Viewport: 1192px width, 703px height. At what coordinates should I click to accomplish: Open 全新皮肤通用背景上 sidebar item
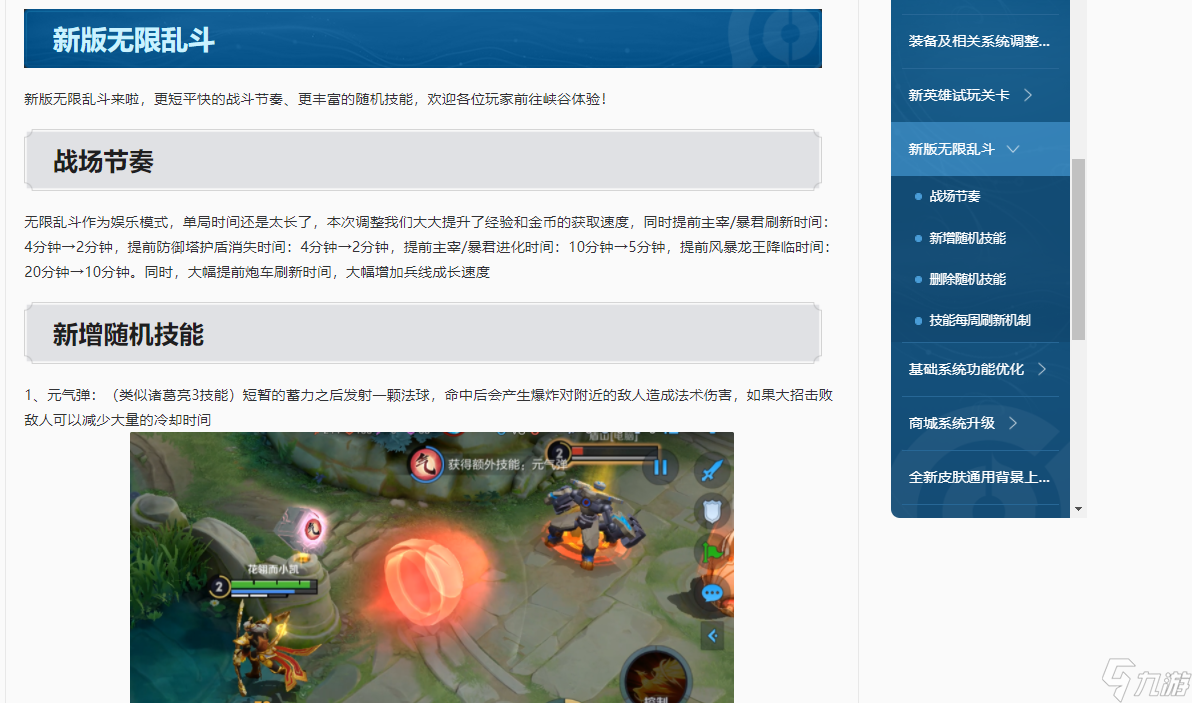(x=979, y=477)
